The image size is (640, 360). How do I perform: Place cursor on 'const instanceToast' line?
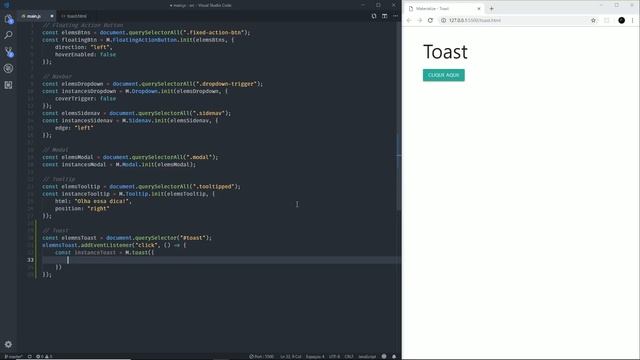(x=104, y=252)
